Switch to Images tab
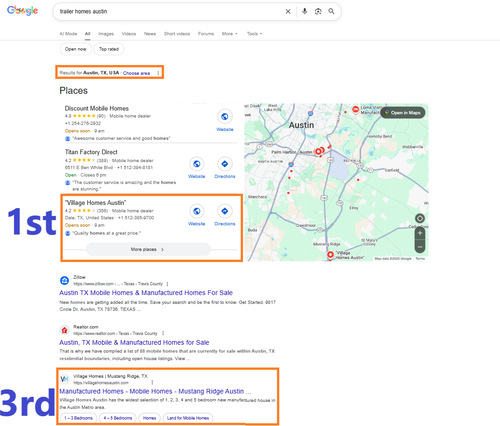The height and width of the screenshot is (426, 500). point(106,34)
